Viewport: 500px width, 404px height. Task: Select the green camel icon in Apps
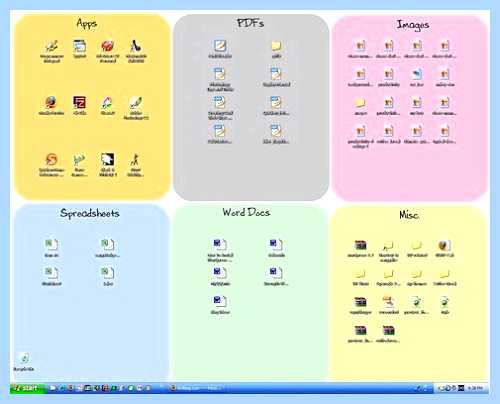point(79,160)
